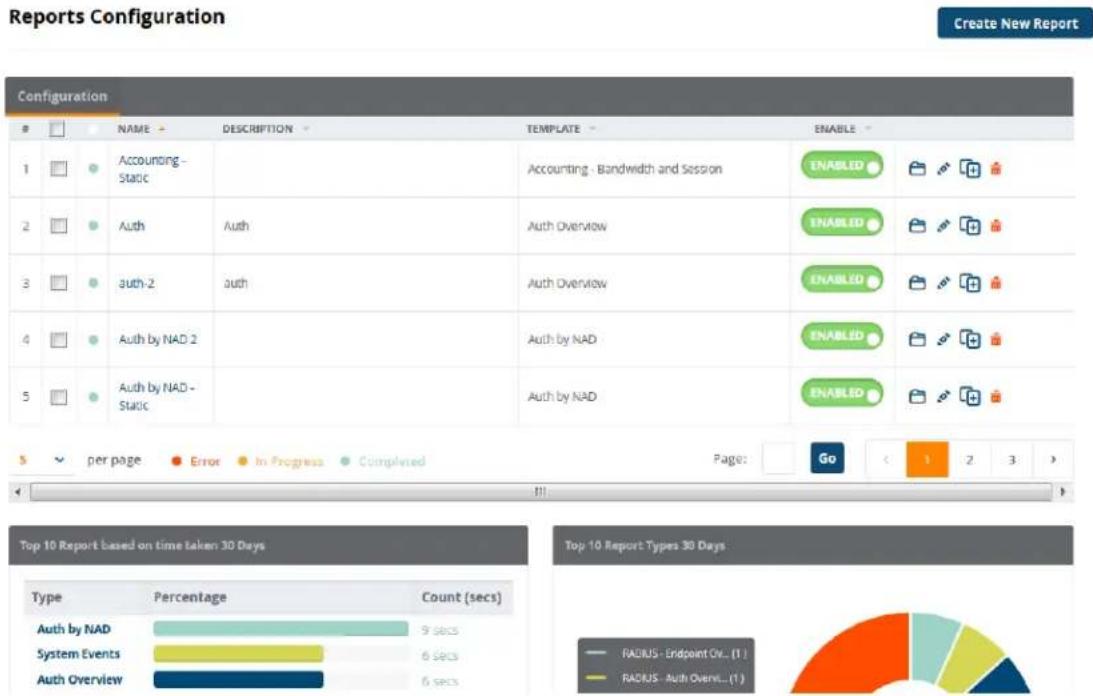Image resolution: width=1093 pixels, height=696 pixels.
Task: Delete Auth by NAD 2 via trash icon
Action: 996,340
